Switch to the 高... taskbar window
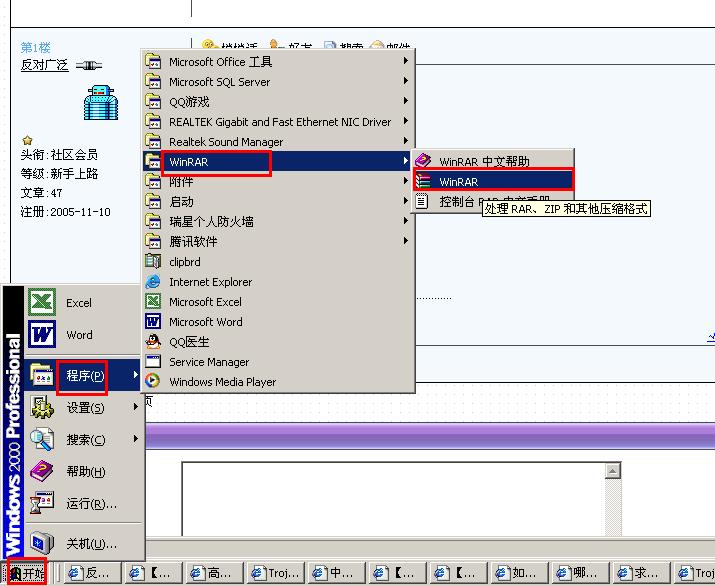Screen dimensions: 715x586 point(214,573)
